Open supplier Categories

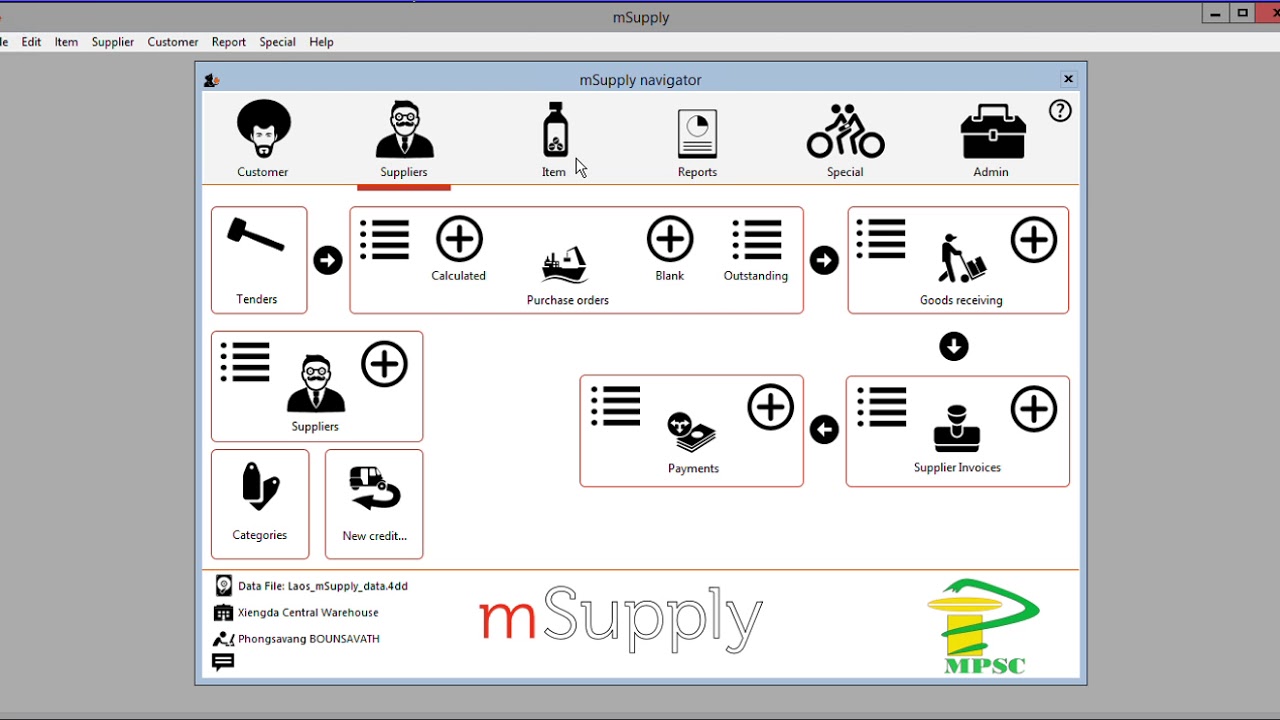[260, 503]
